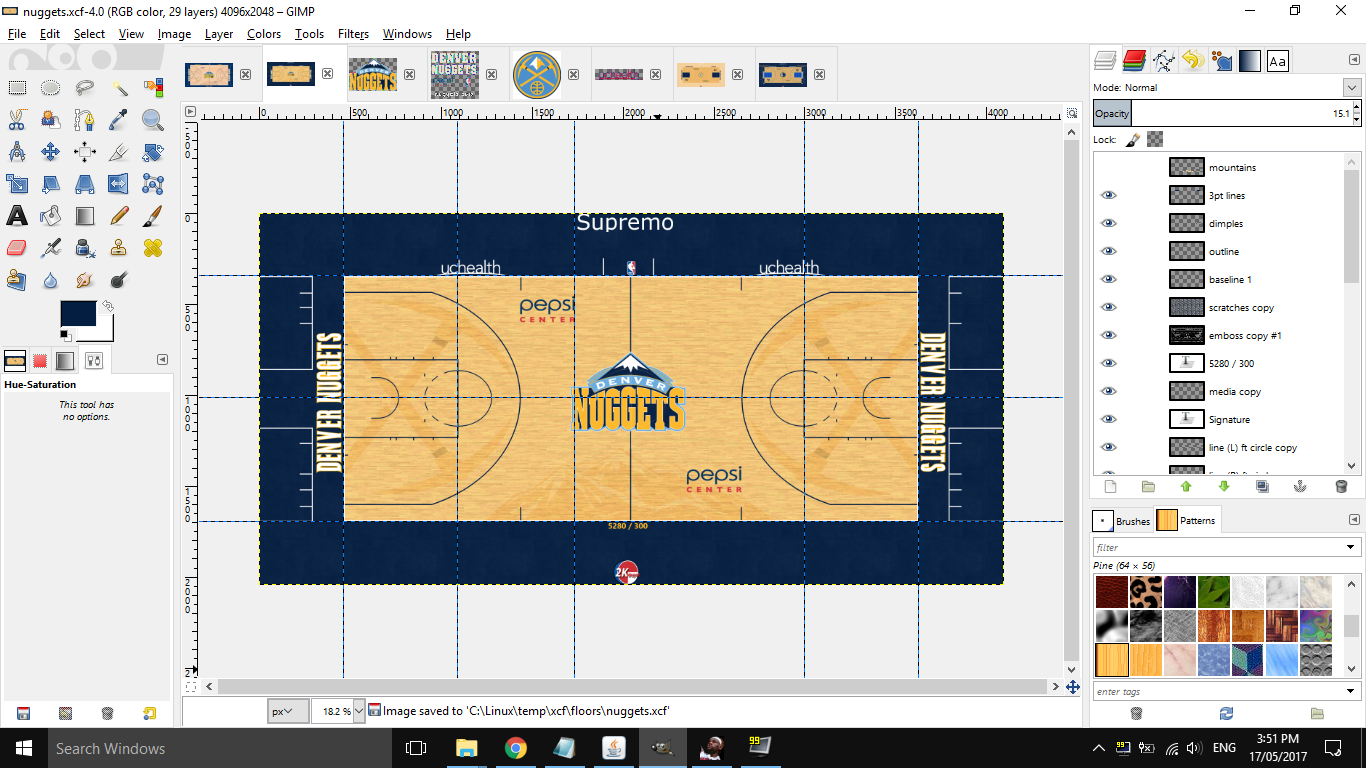Screen dimensions: 1366x768
Task: Click the foreground dark navy color swatch
Action: (76, 314)
